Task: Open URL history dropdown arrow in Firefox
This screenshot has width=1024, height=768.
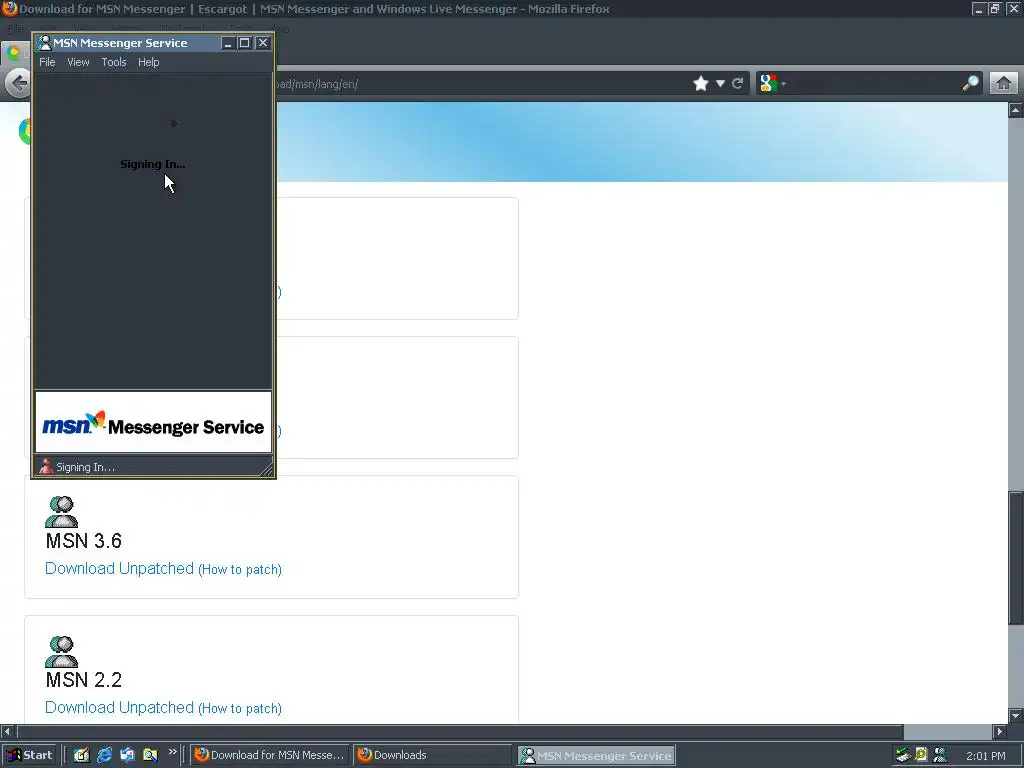Action: pos(720,84)
